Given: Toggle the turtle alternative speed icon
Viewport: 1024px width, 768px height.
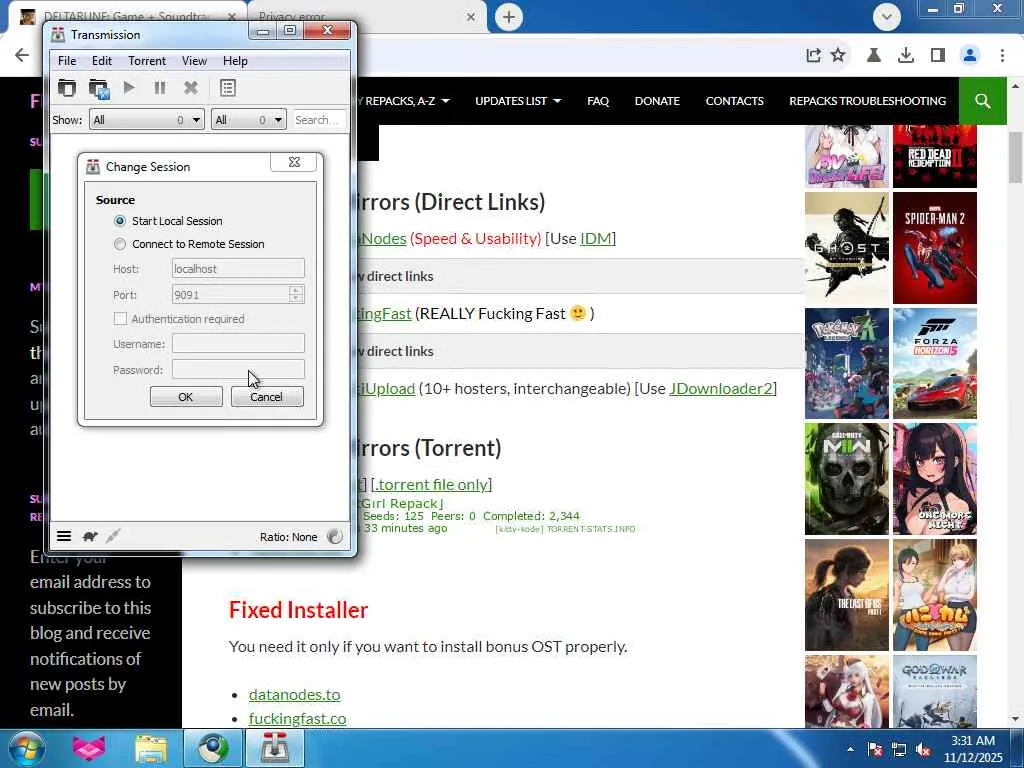Looking at the screenshot, I should pyautogui.click(x=90, y=536).
